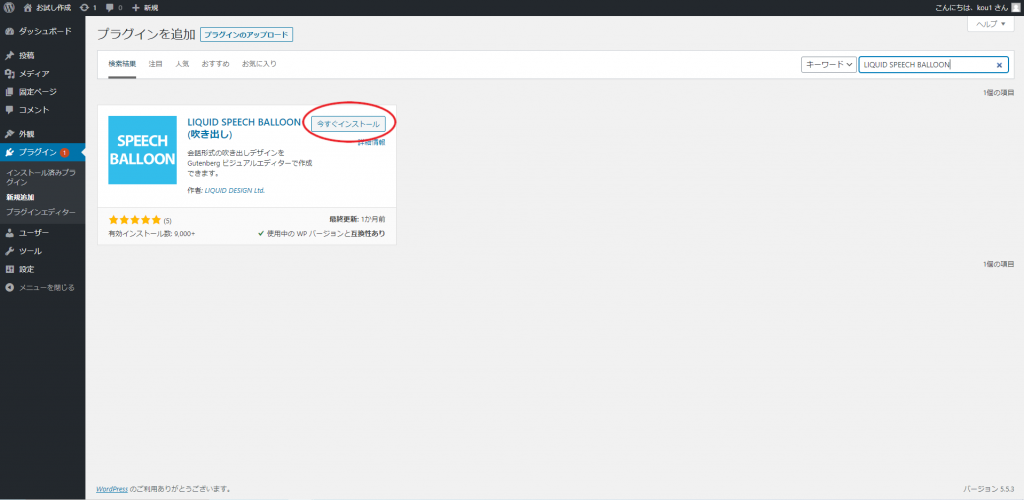The height and width of the screenshot is (500, 1024).
Task: Click the plus icon for new content
Action: (136, 7)
